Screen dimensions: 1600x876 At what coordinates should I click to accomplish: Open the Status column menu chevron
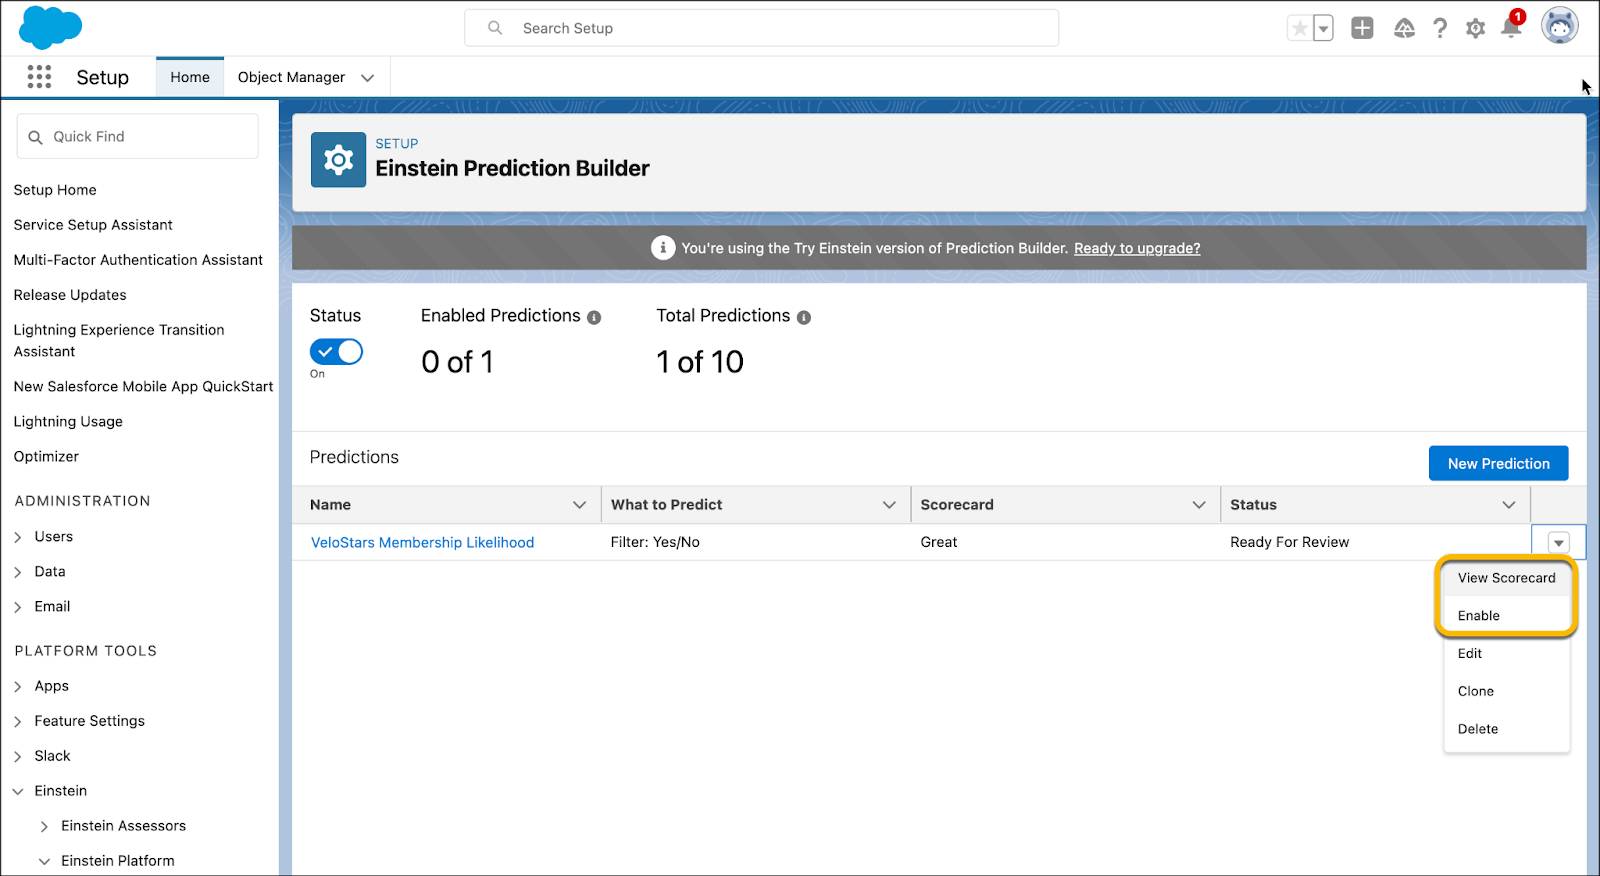1509,505
